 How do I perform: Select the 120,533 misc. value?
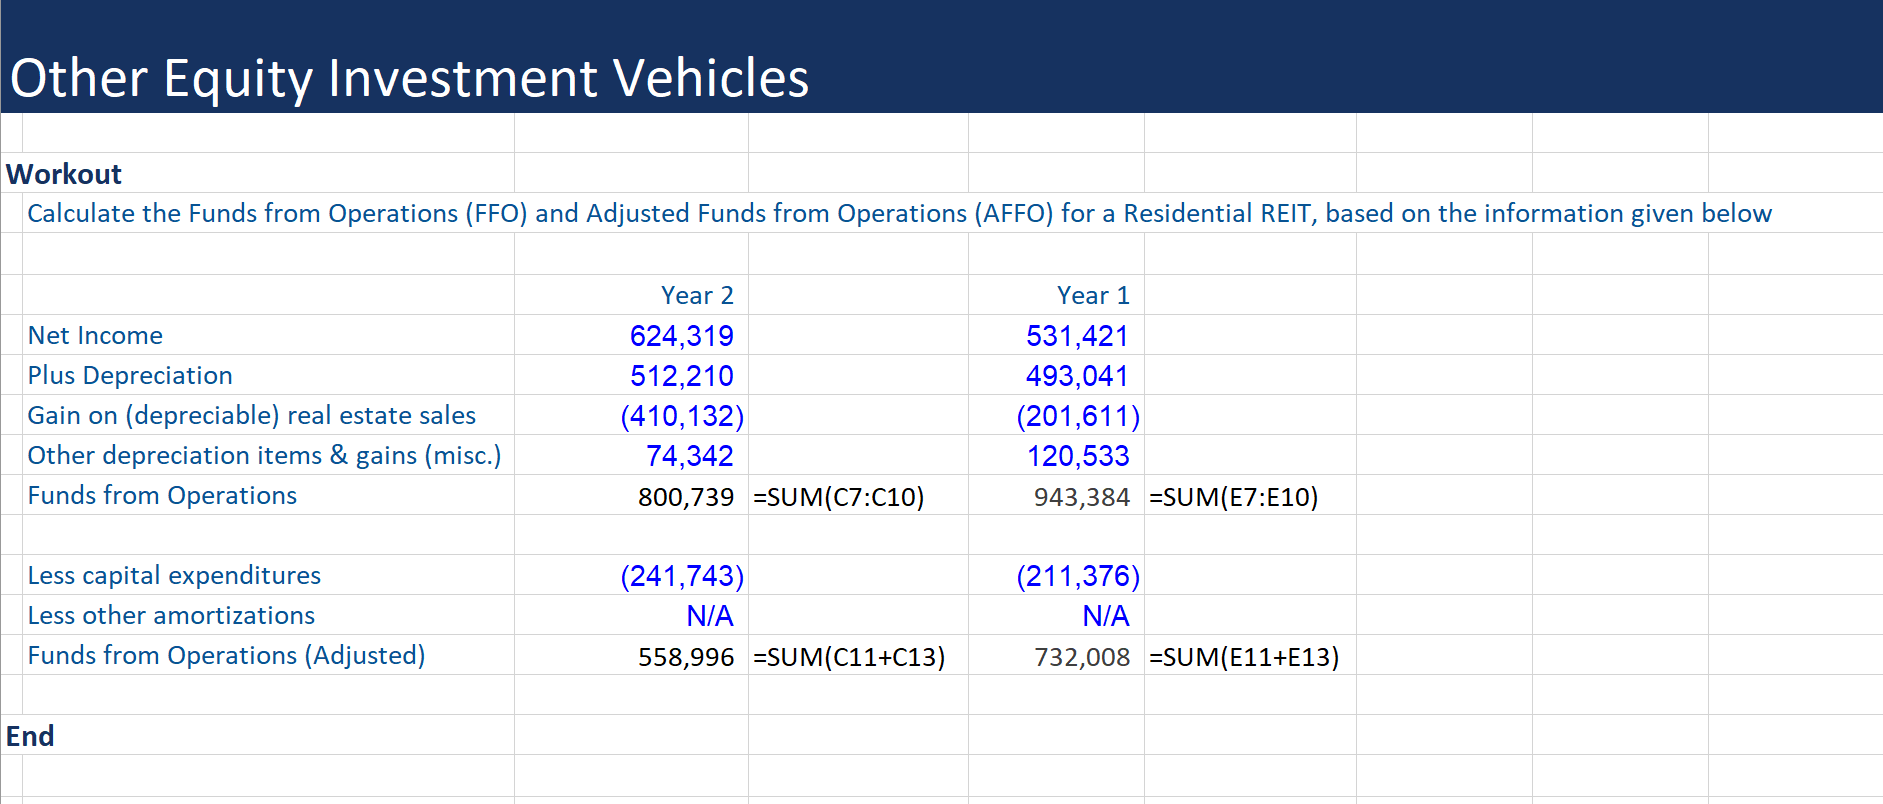click(1078, 456)
